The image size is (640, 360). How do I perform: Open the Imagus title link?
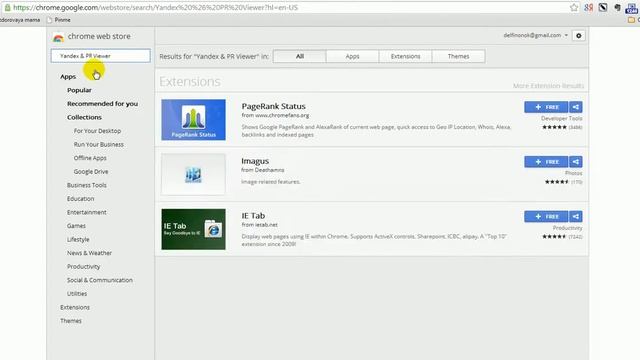click(255, 161)
